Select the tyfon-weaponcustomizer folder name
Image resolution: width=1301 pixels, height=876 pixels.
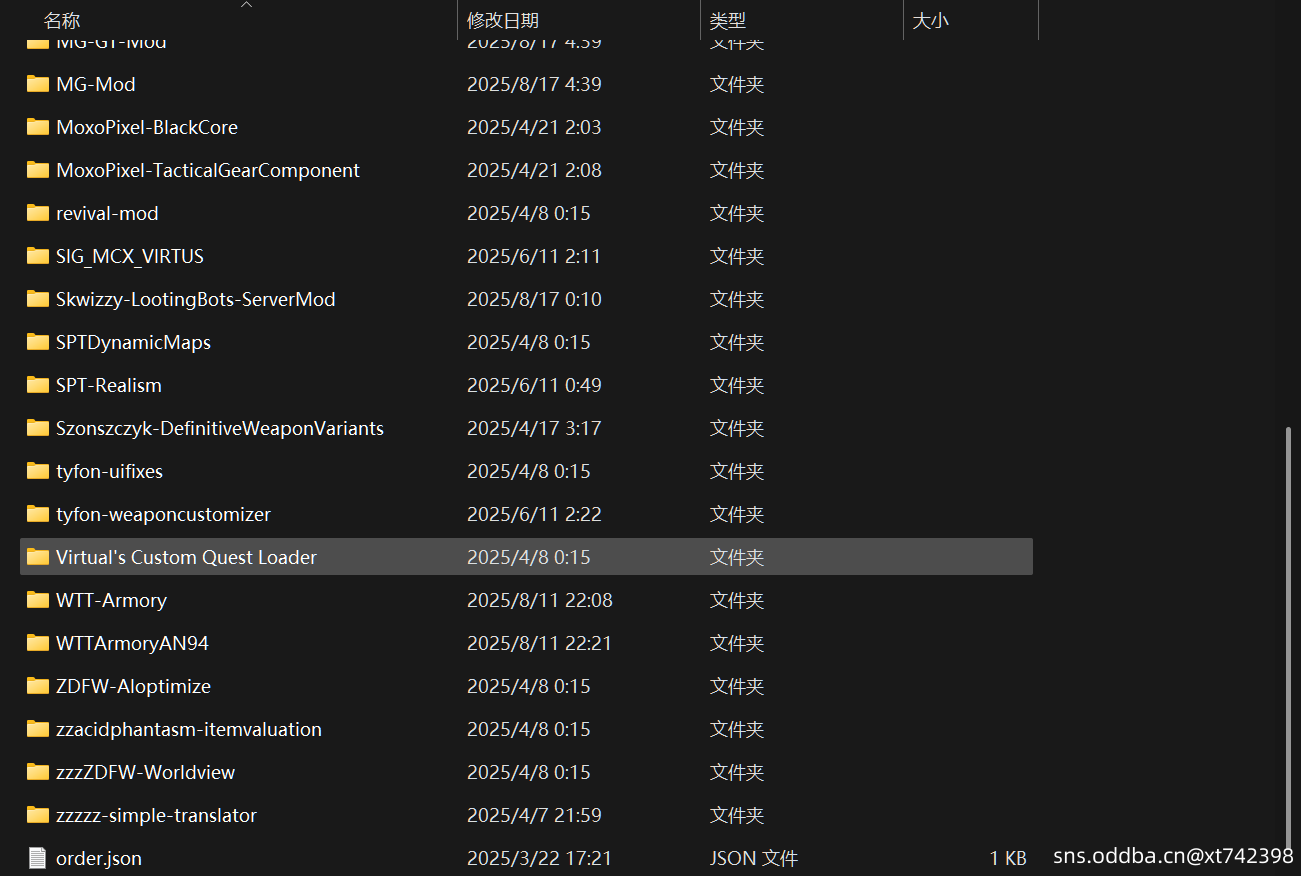(x=163, y=514)
